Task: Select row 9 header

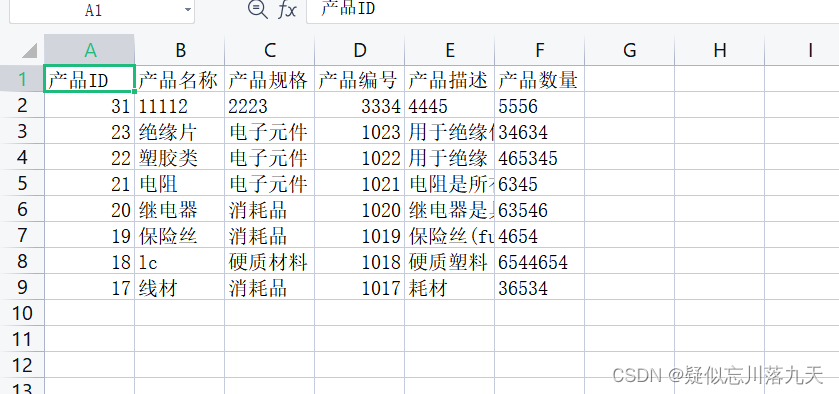Action: (22, 287)
